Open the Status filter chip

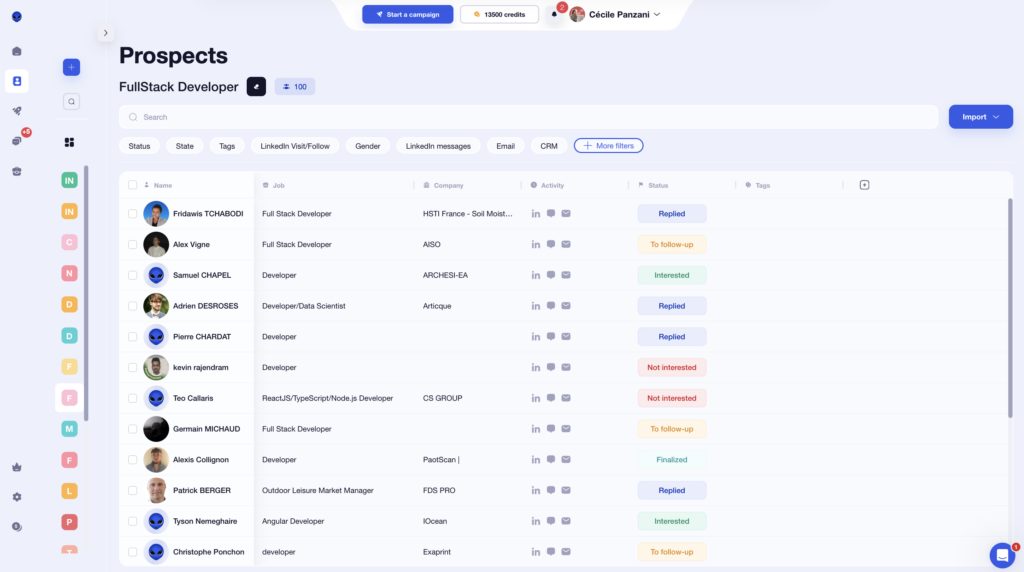coord(139,146)
